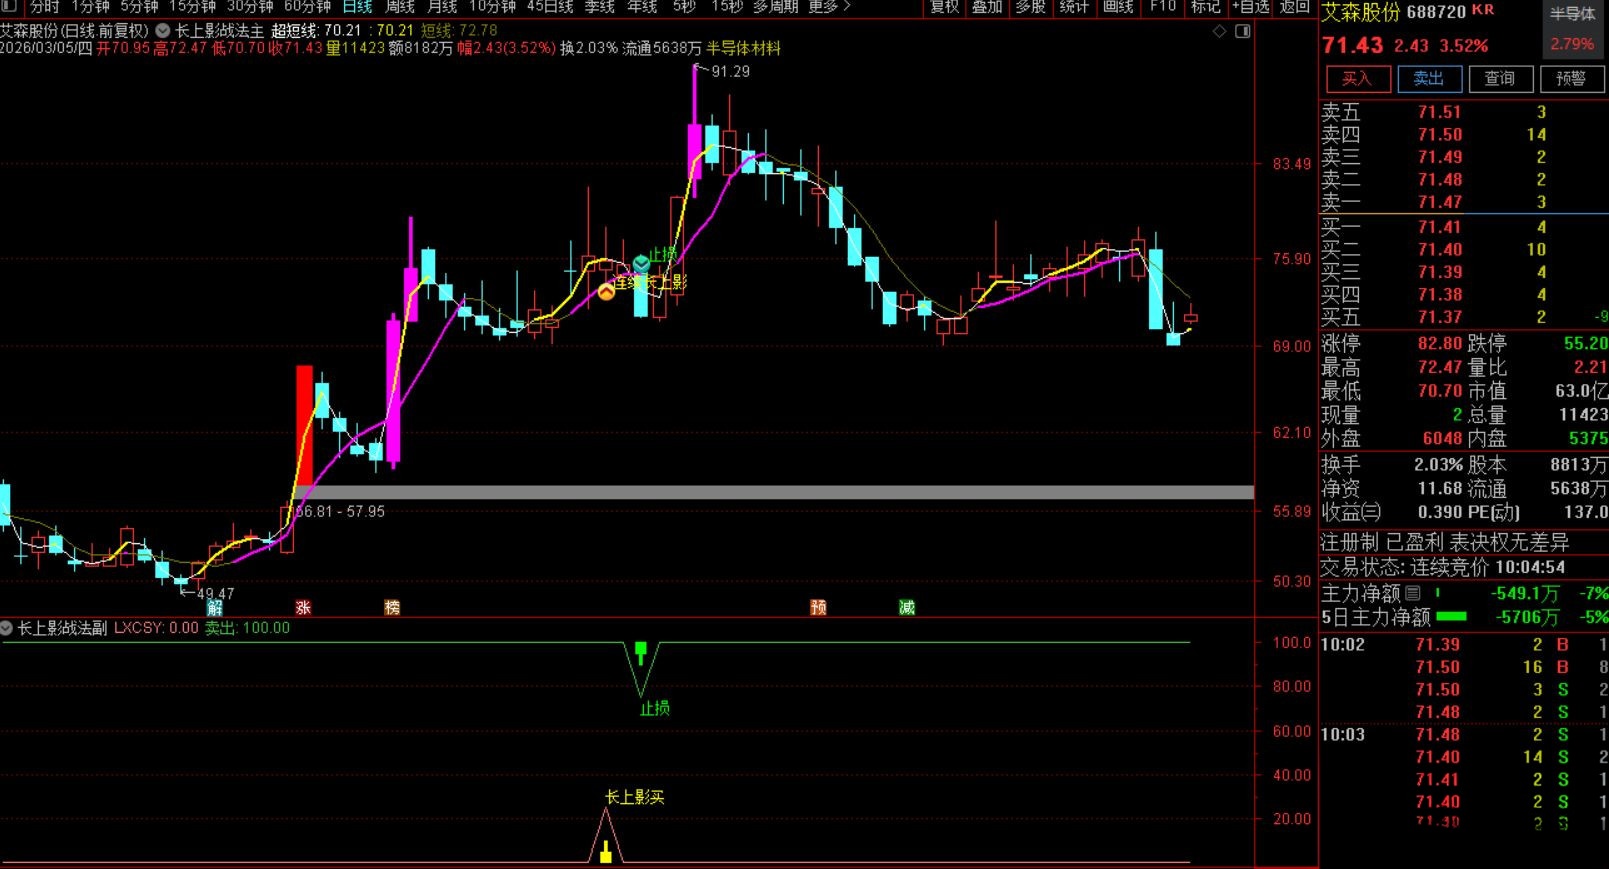Switch to the 60分钟 timeframe tab
This screenshot has height=869, width=1609.
(307, 7)
